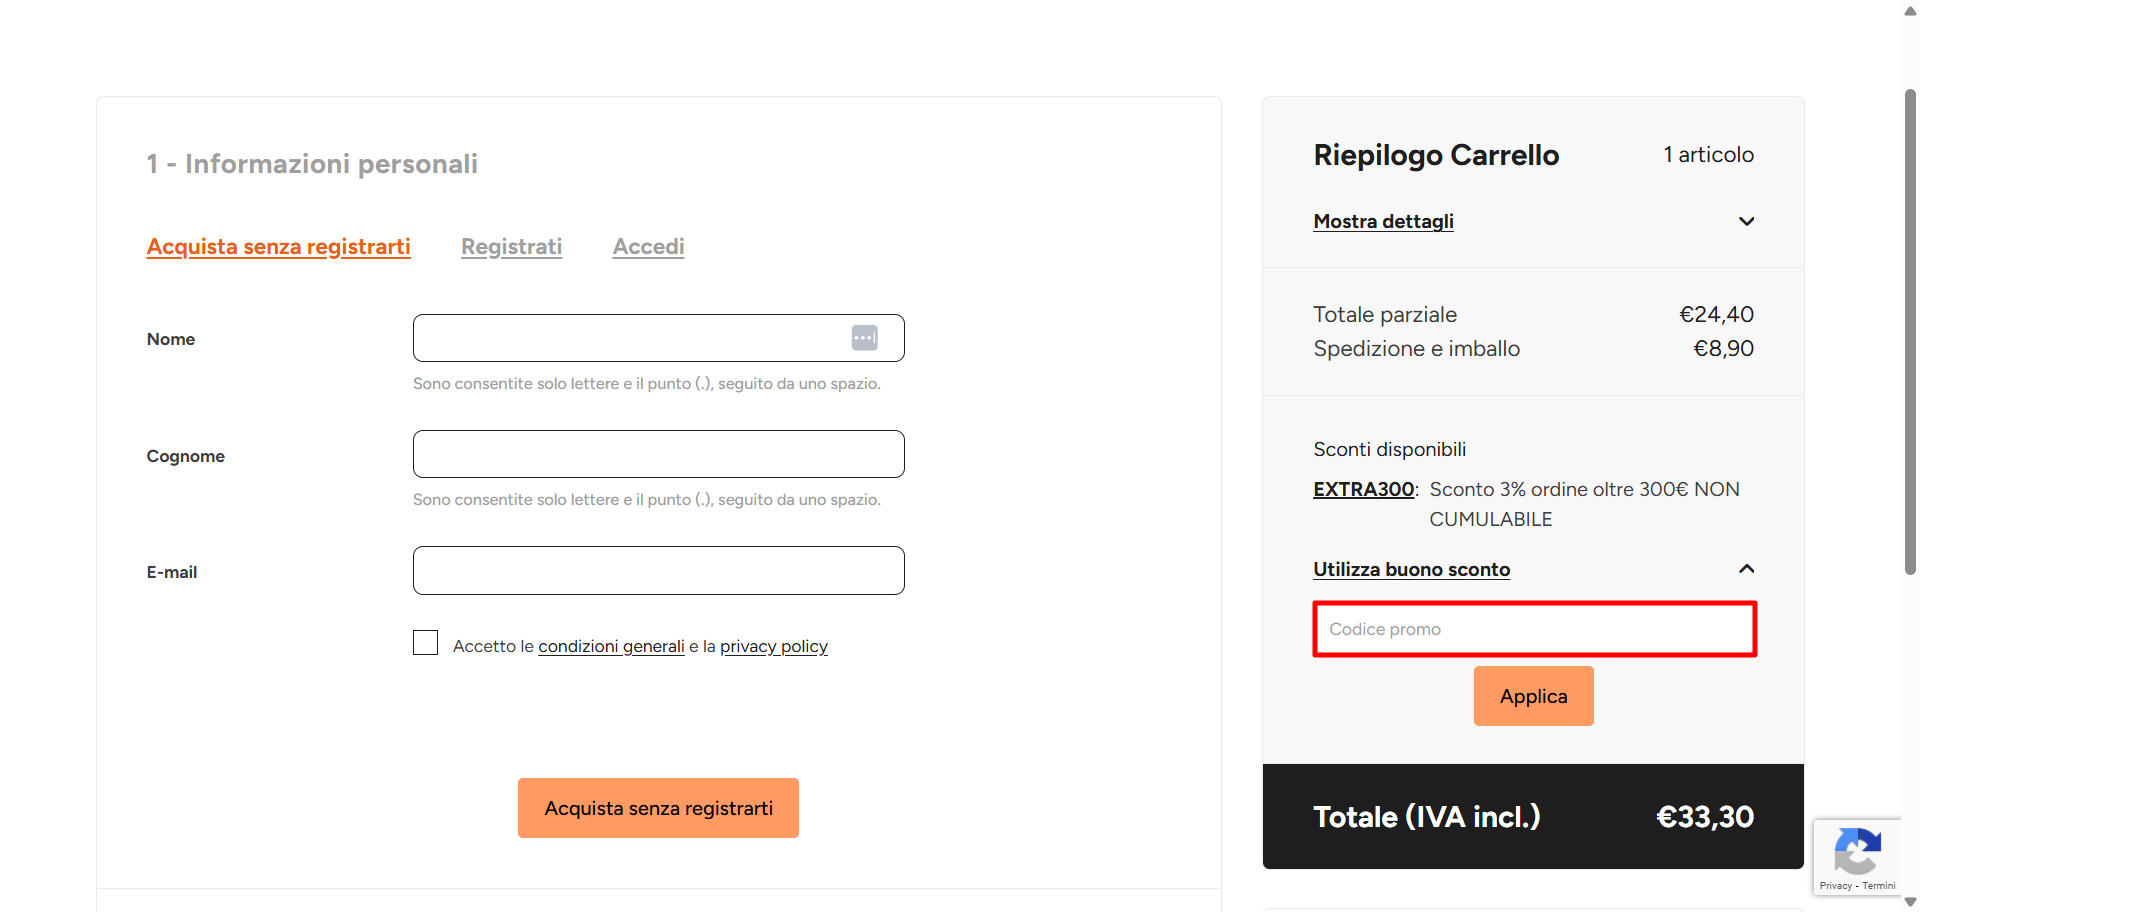Screen dimensions: 2151x912
Task: Switch to the Registrati tab
Action: pos(511,246)
